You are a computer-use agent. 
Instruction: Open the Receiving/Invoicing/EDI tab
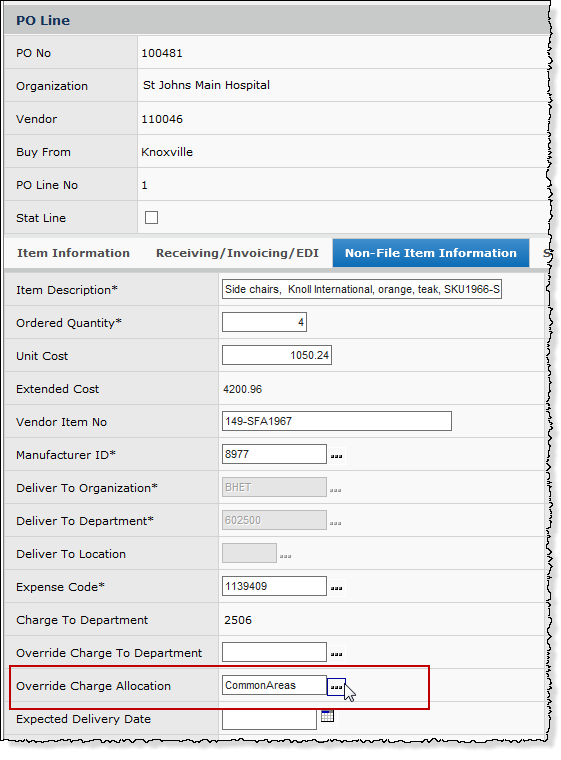click(237, 253)
